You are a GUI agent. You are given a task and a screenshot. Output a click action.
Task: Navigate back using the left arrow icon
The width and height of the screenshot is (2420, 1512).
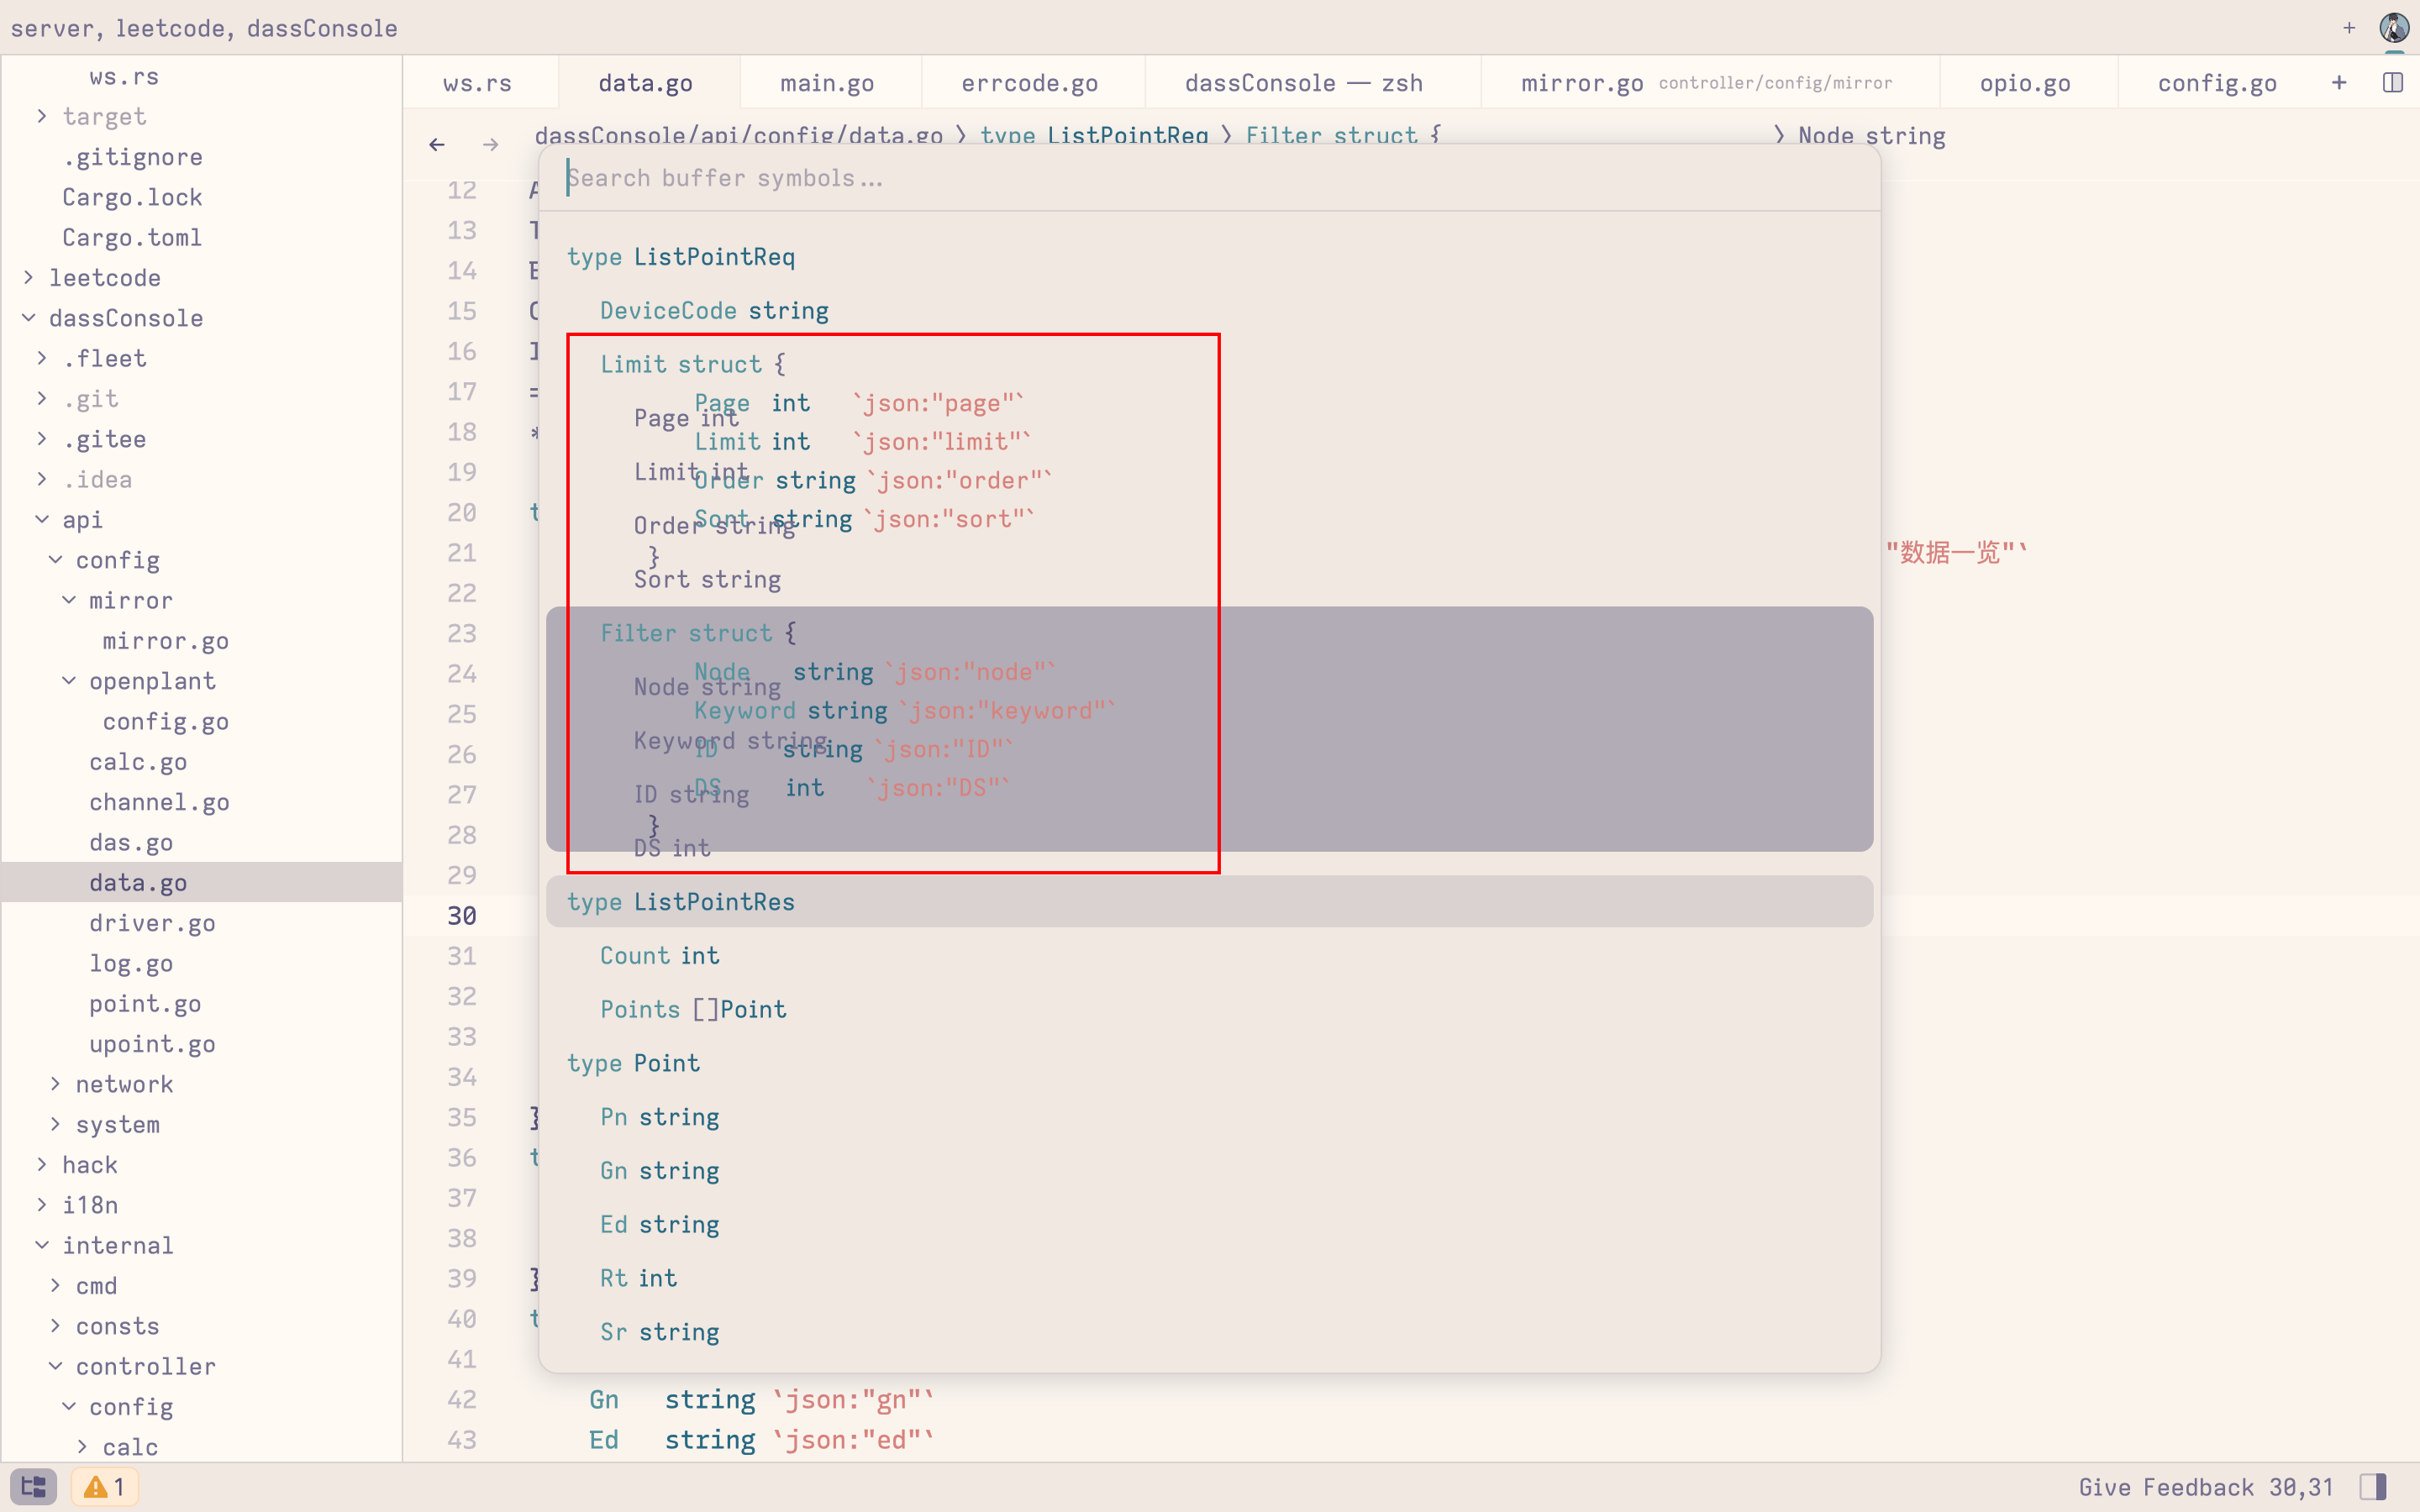coord(437,144)
